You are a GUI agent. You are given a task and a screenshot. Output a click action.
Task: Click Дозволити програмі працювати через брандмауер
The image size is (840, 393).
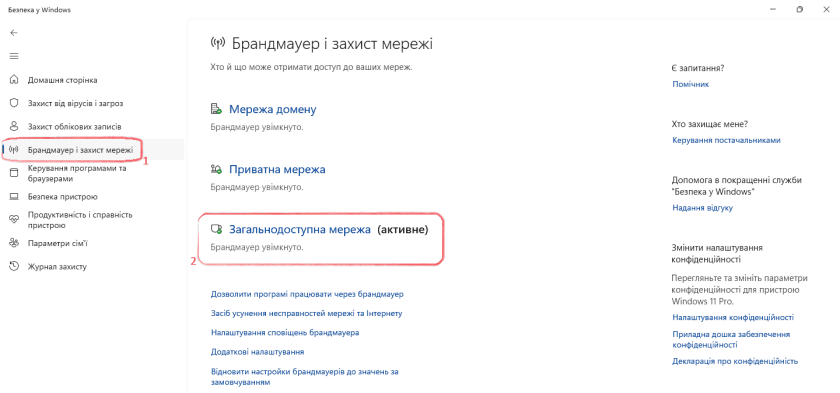click(307, 294)
